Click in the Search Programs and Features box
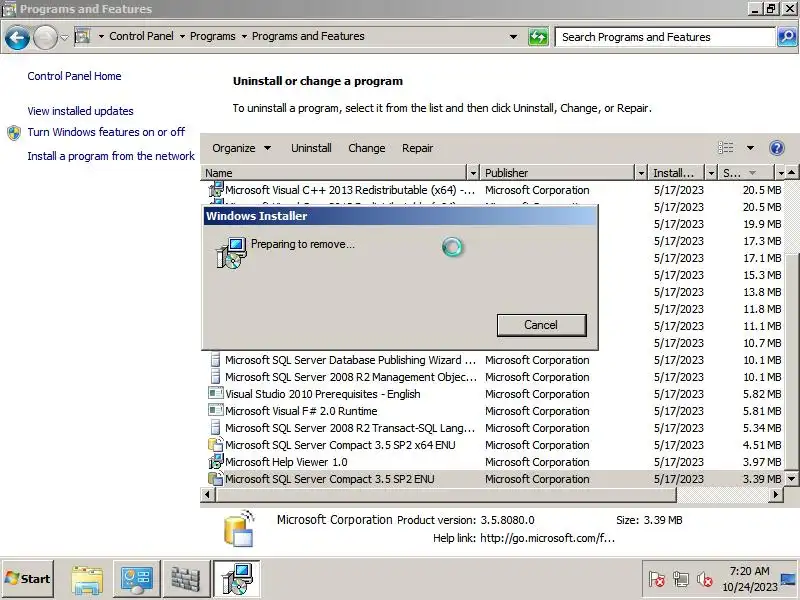Image resolution: width=800 pixels, height=600 pixels. point(665,37)
